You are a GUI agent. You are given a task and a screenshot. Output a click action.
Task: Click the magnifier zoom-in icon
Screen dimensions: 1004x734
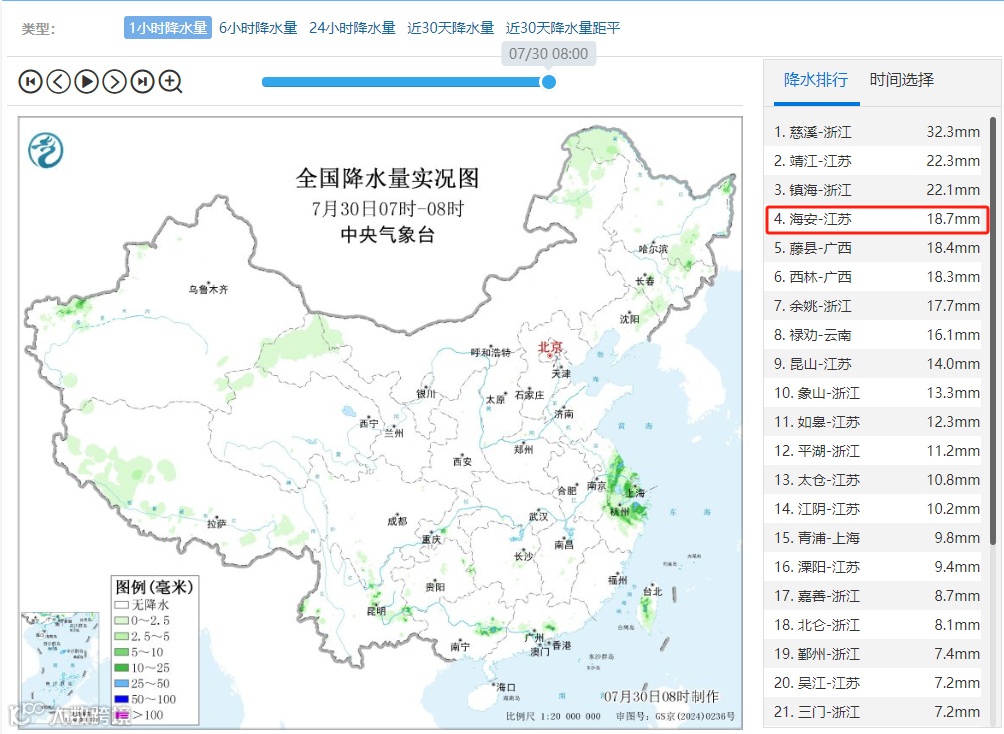click(x=170, y=81)
